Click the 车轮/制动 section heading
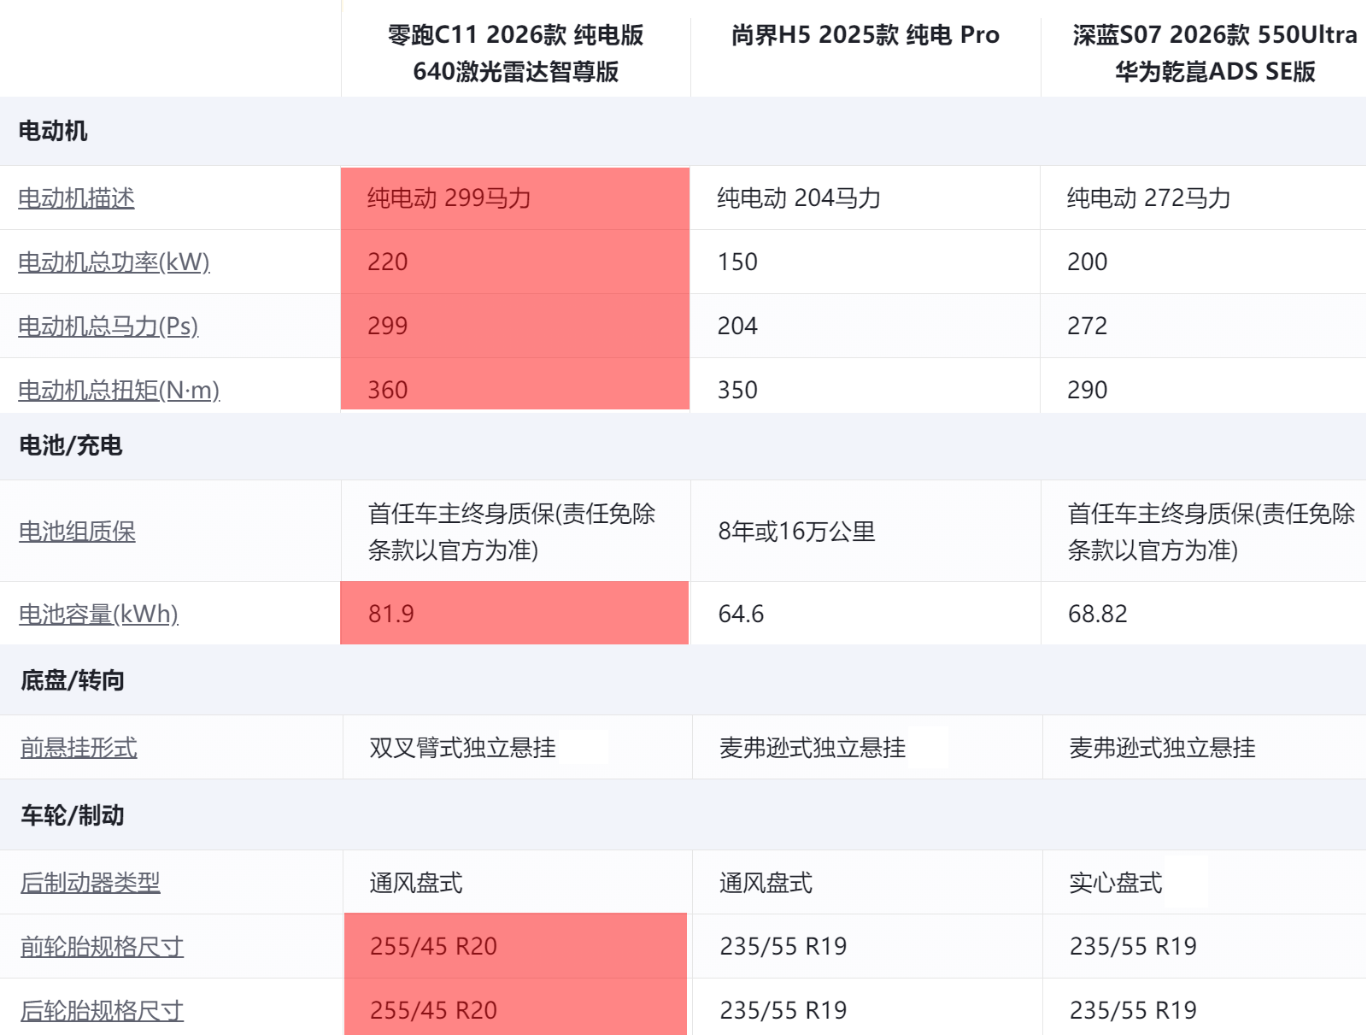 (72, 815)
